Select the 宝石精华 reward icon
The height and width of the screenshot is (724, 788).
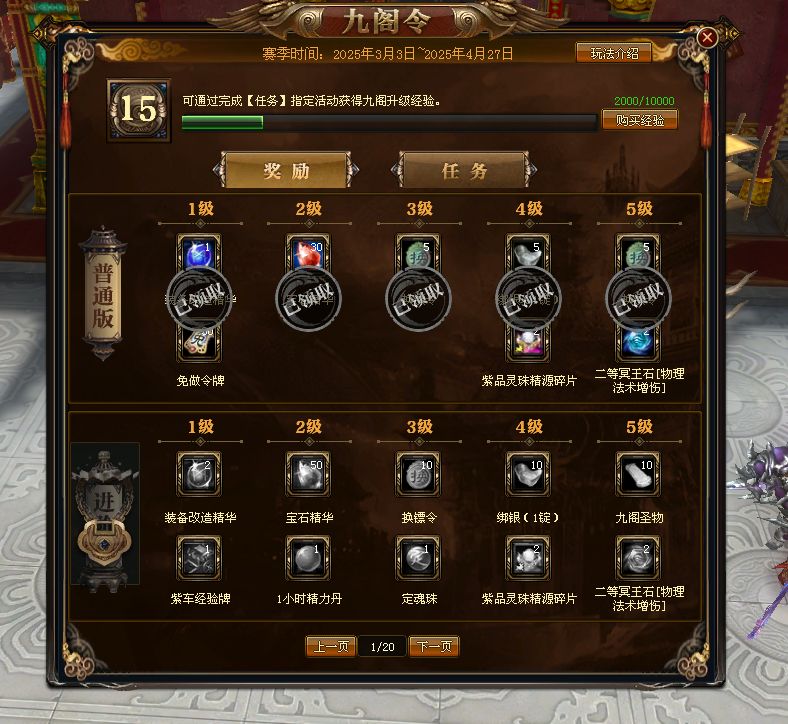(309, 474)
